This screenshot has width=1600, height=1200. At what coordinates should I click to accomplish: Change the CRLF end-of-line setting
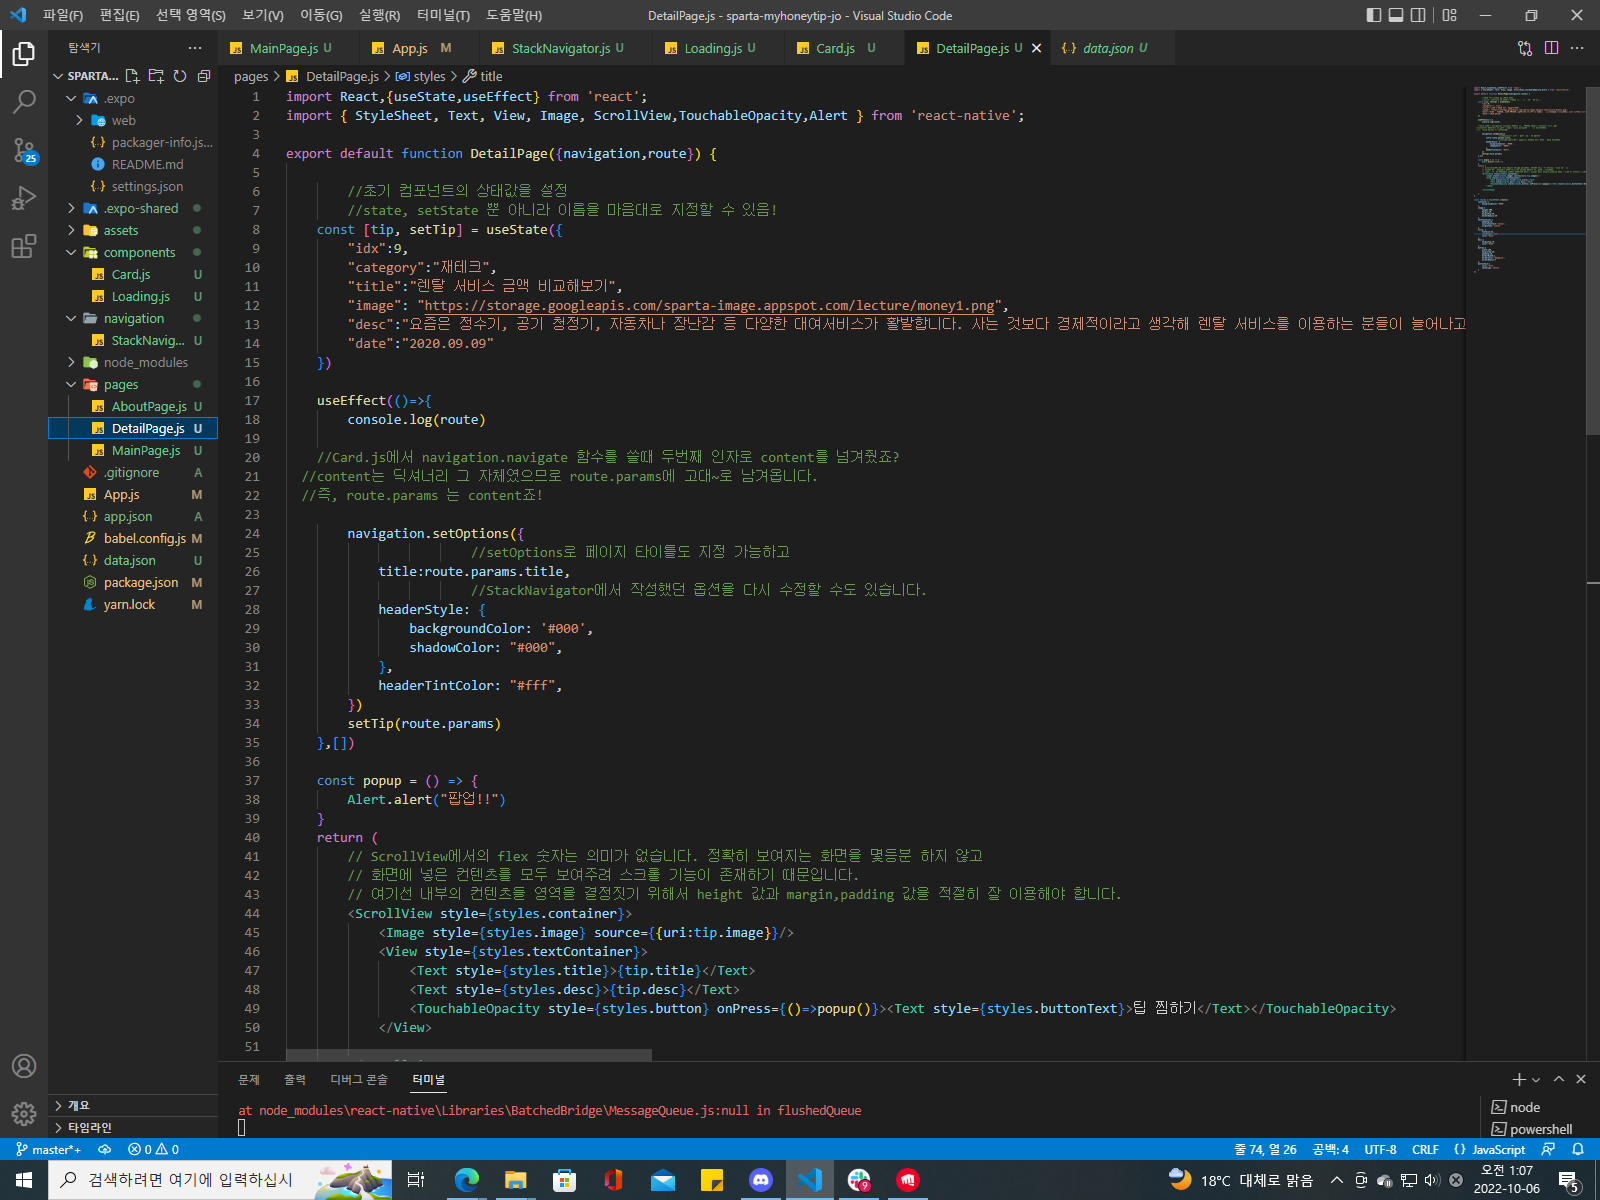pyautogui.click(x=1425, y=1149)
